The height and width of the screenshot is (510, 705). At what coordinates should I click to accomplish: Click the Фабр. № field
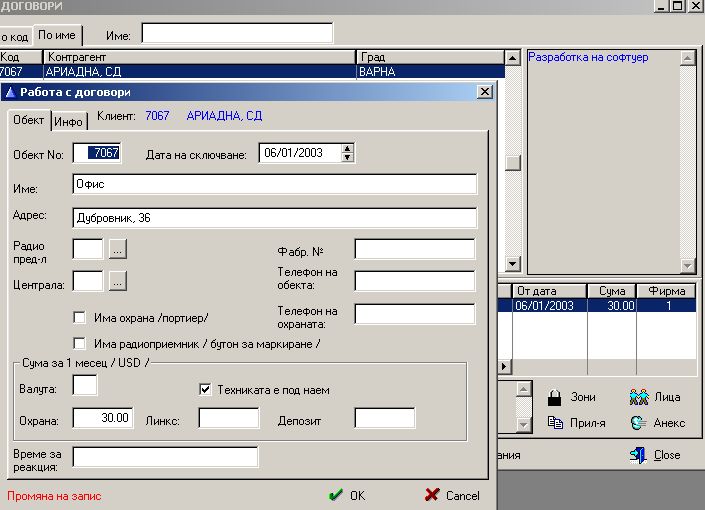click(x=415, y=249)
